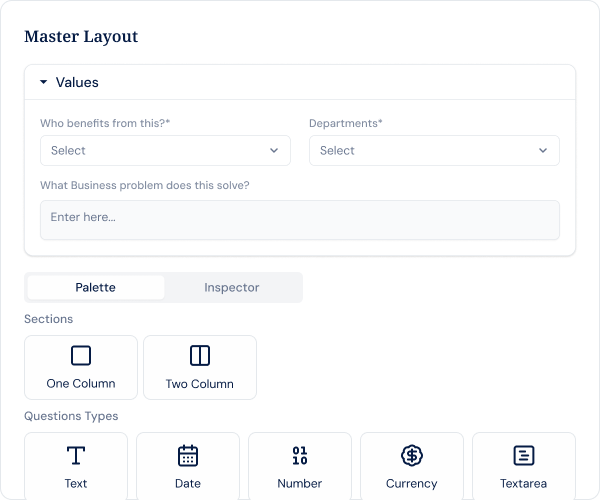Choose the Date calendar icon
600x500 pixels.
(188, 455)
